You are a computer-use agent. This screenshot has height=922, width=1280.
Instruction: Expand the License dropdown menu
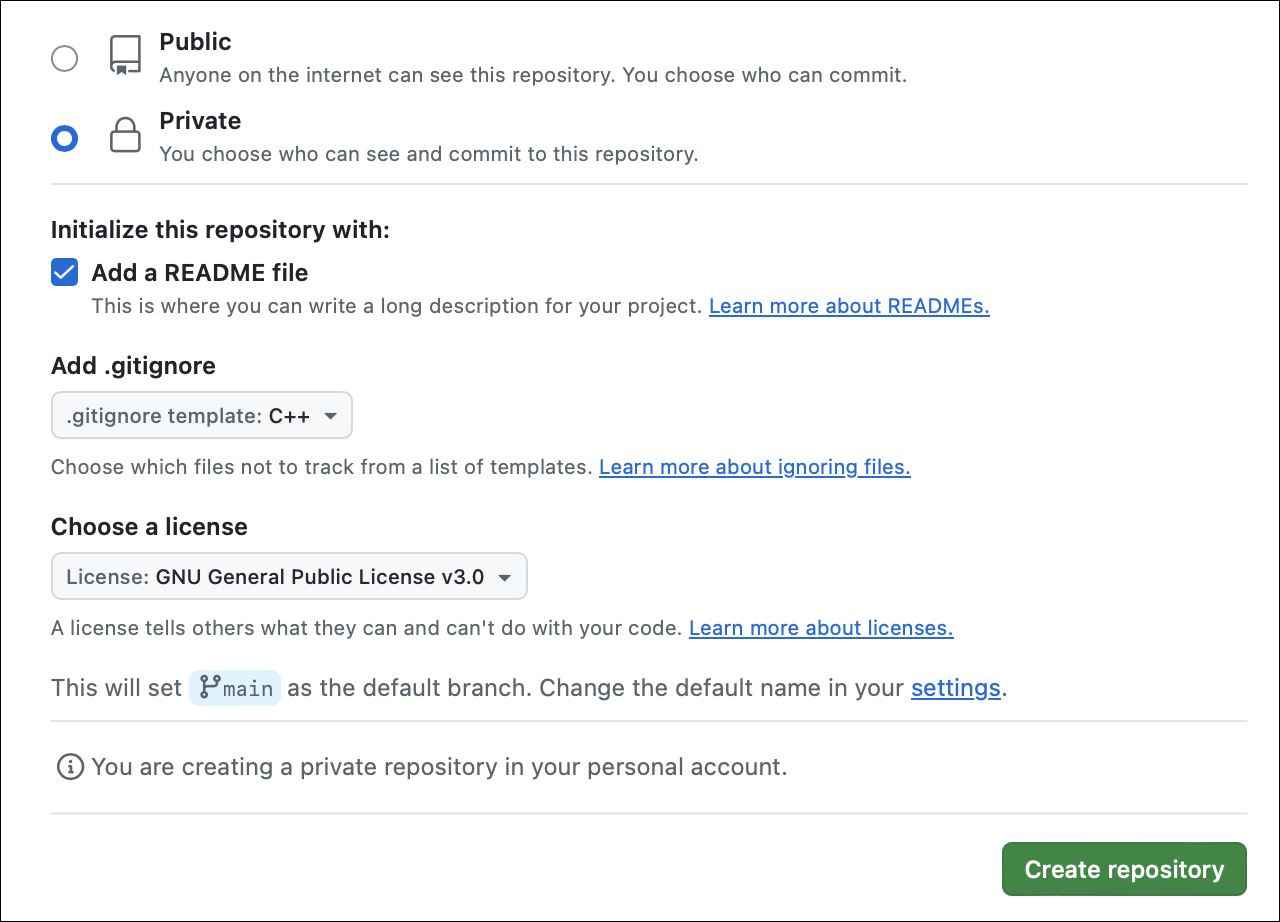tap(288, 577)
